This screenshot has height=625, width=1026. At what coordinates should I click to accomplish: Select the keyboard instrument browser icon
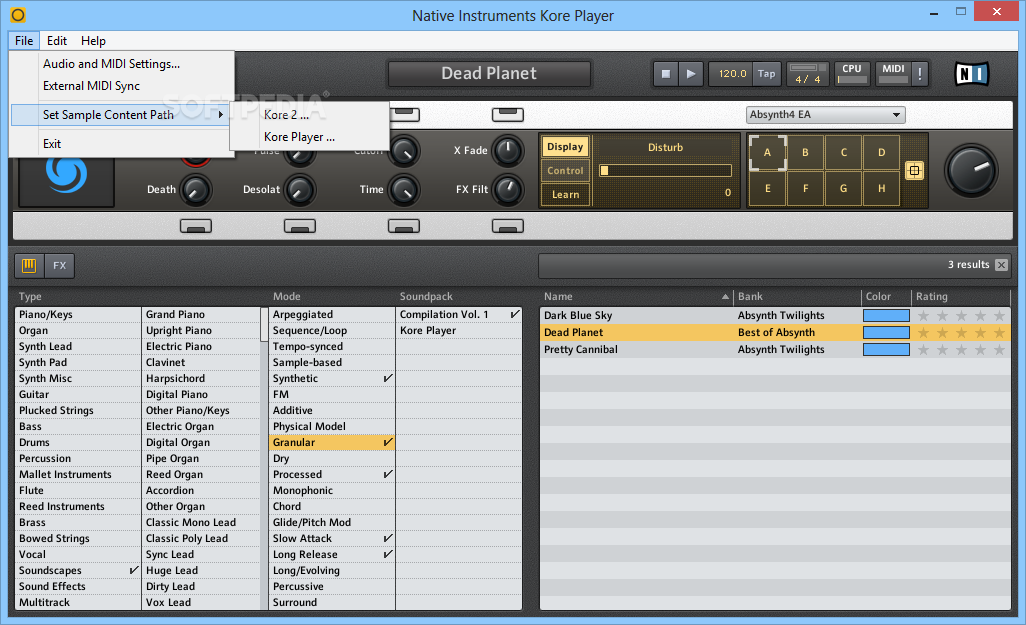[x=29, y=265]
